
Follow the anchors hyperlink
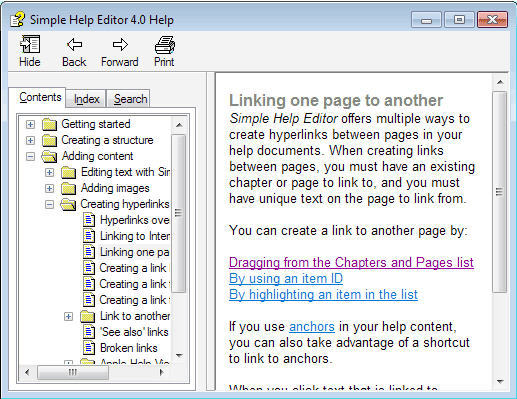pyautogui.click(x=312, y=327)
